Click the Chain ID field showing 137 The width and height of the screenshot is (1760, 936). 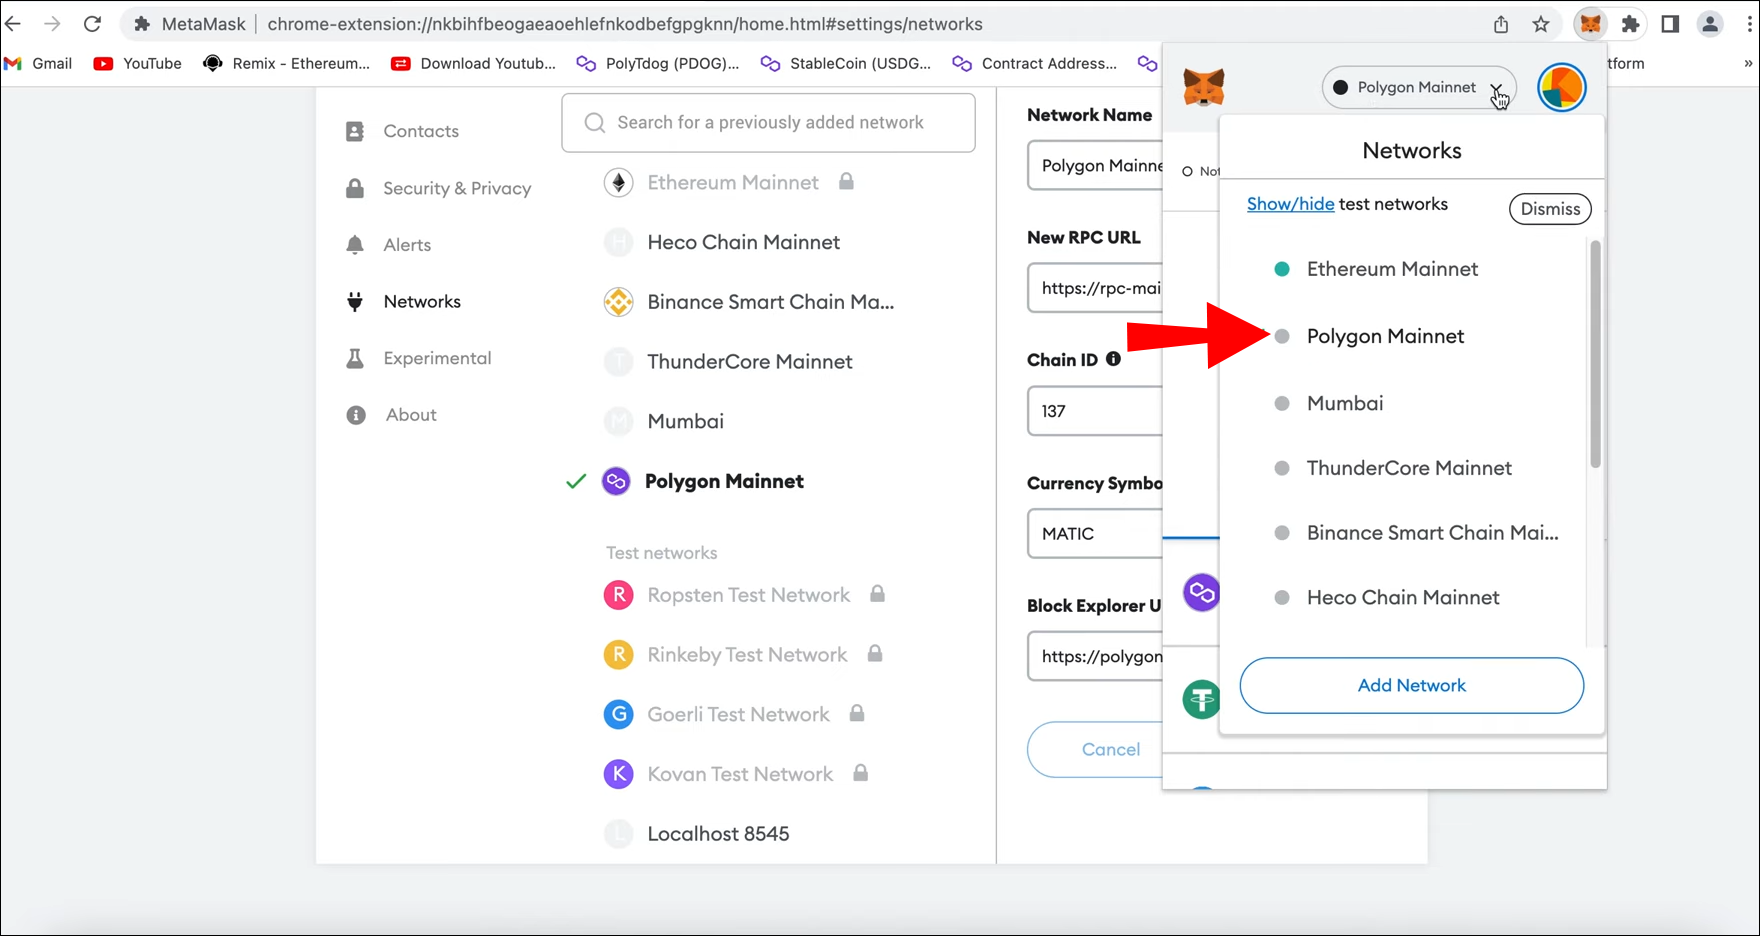[1095, 411]
